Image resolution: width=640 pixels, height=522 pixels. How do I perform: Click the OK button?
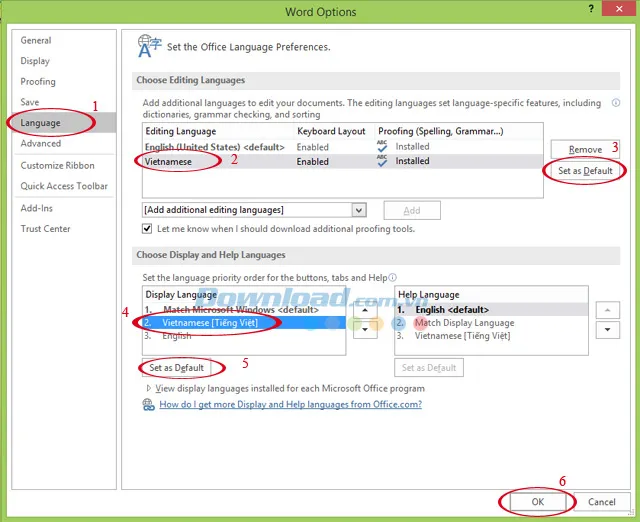[536, 501]
